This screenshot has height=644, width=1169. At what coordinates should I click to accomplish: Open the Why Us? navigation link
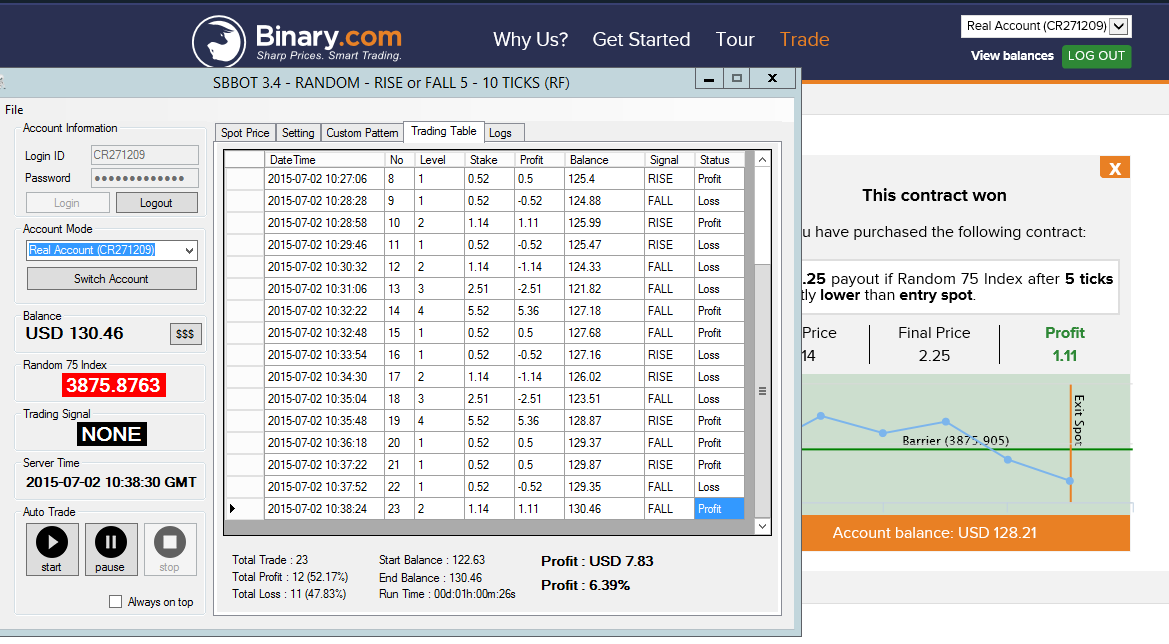click(530, 40)
